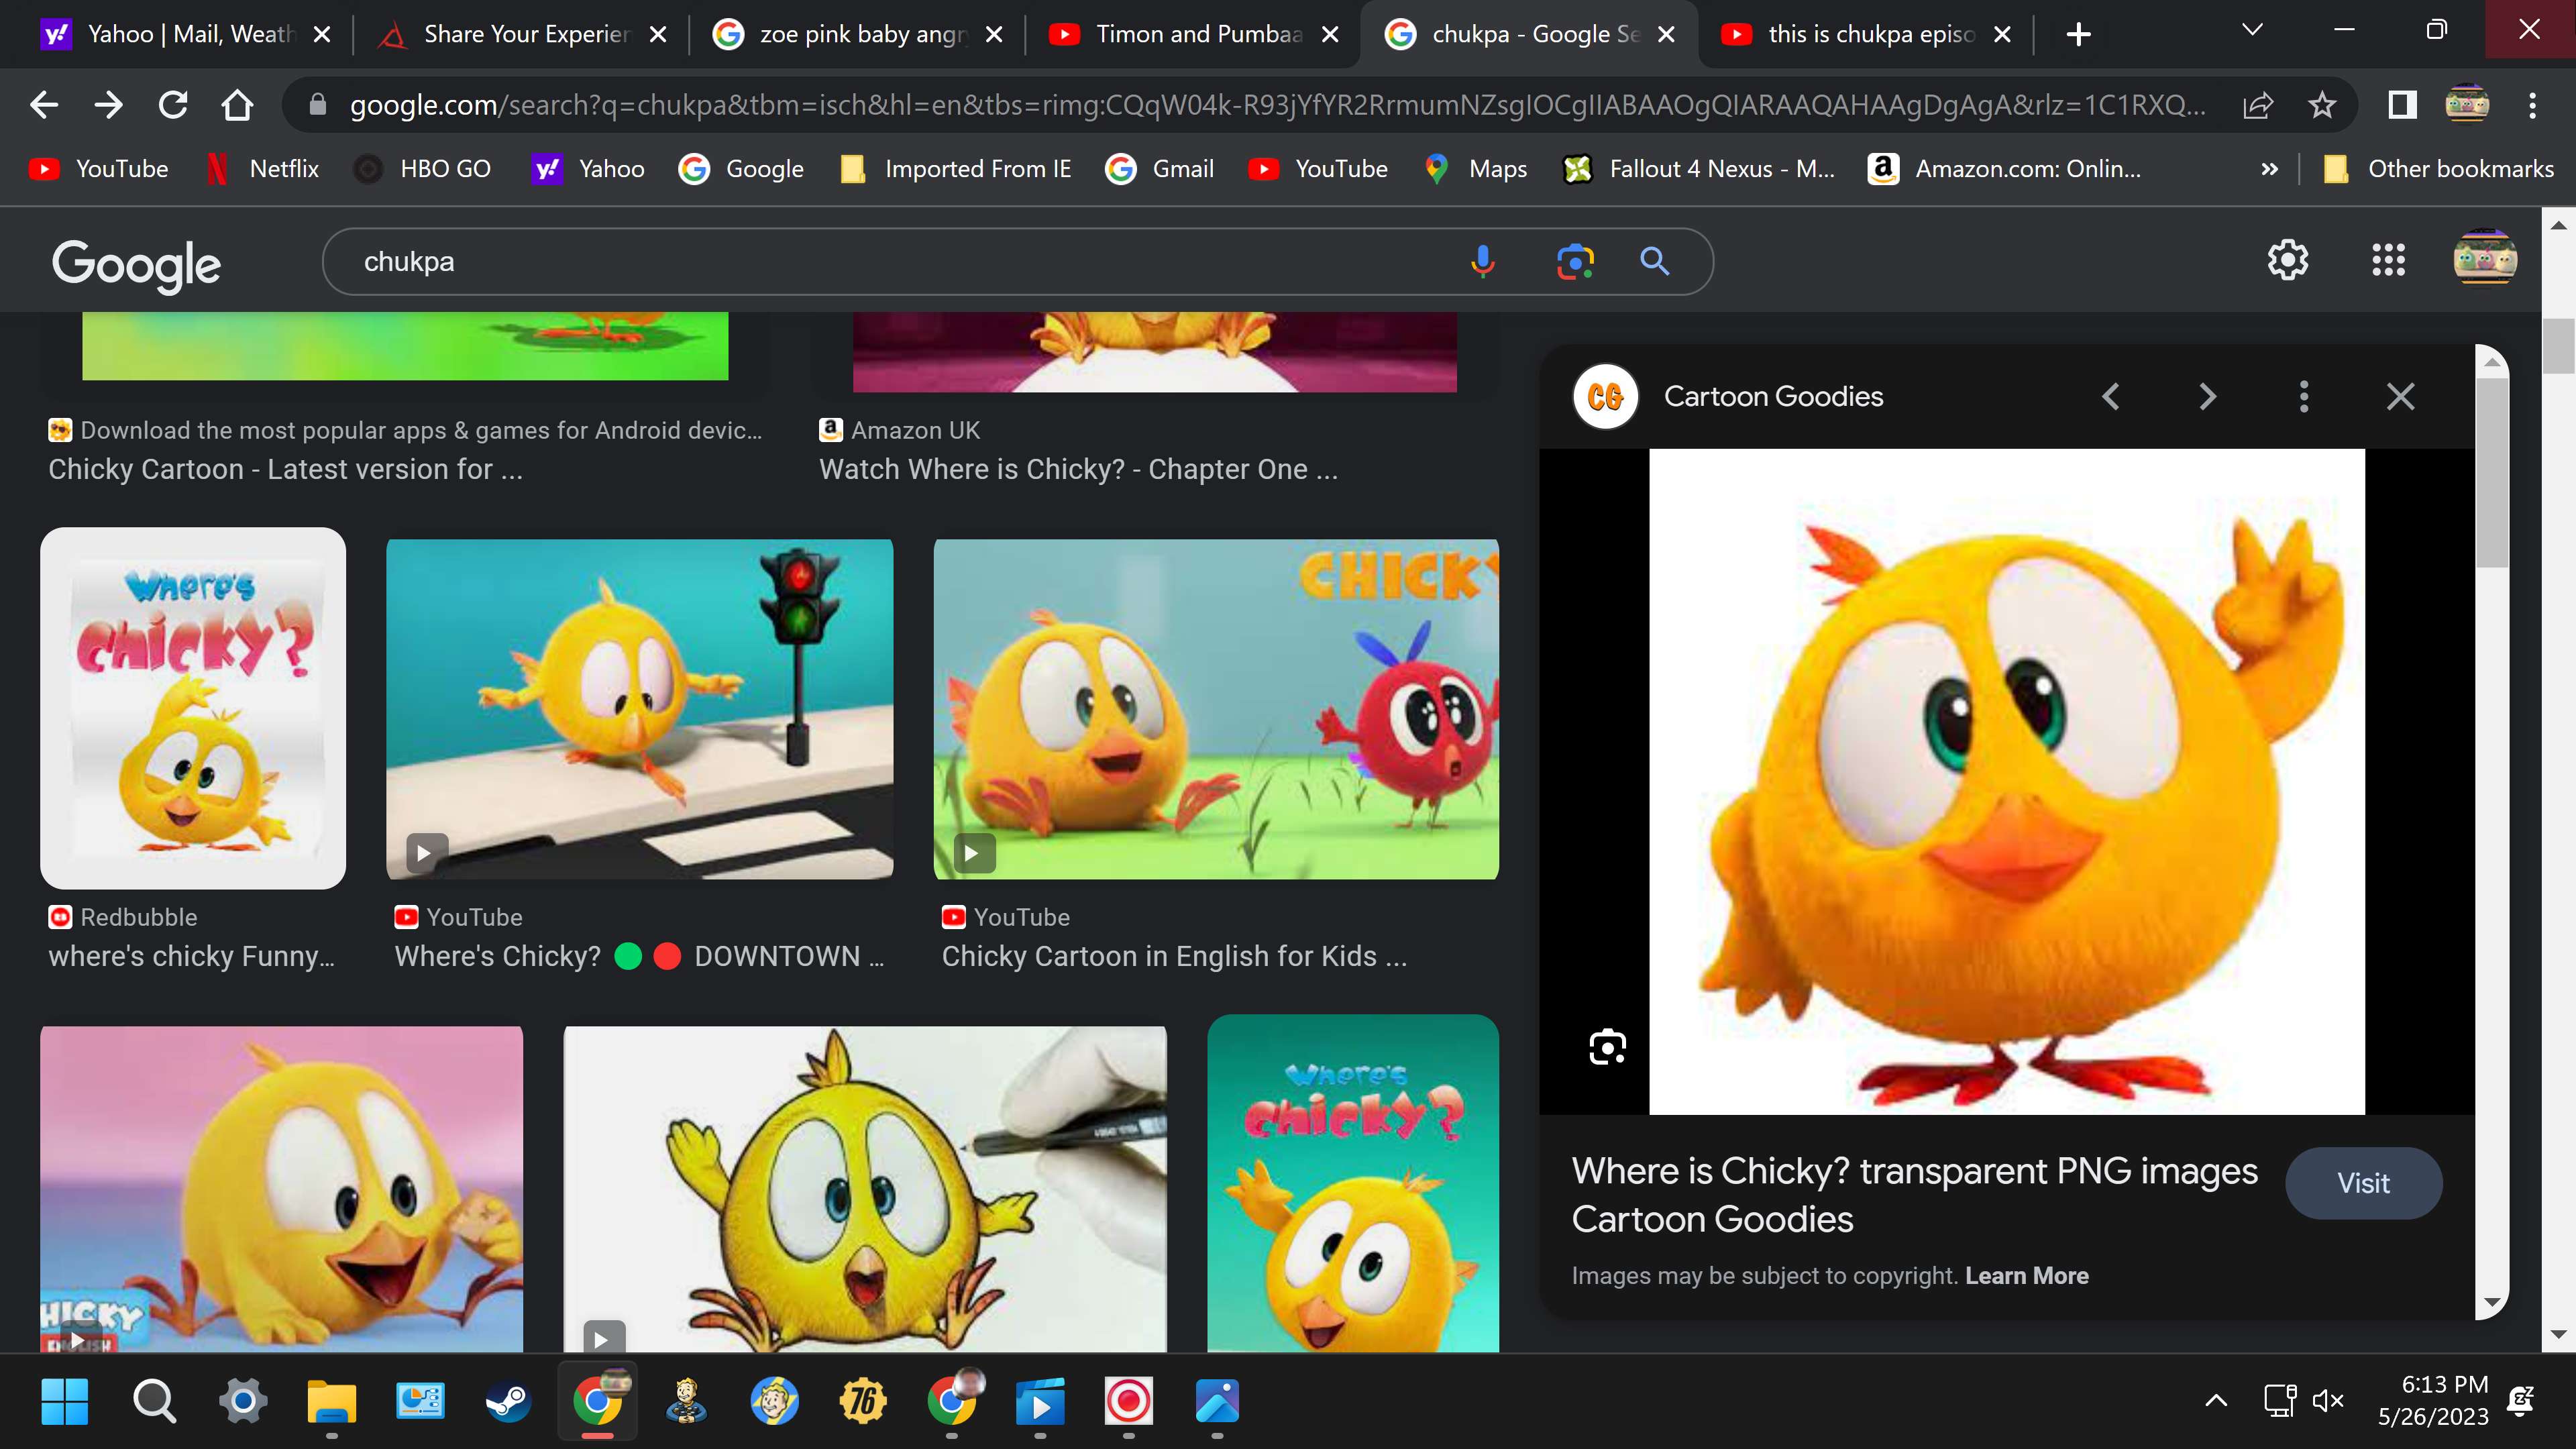This screenshot has height=1449, width=2576.
Task: Open Windows Start menu
Action: click(x=65, y=1401)
